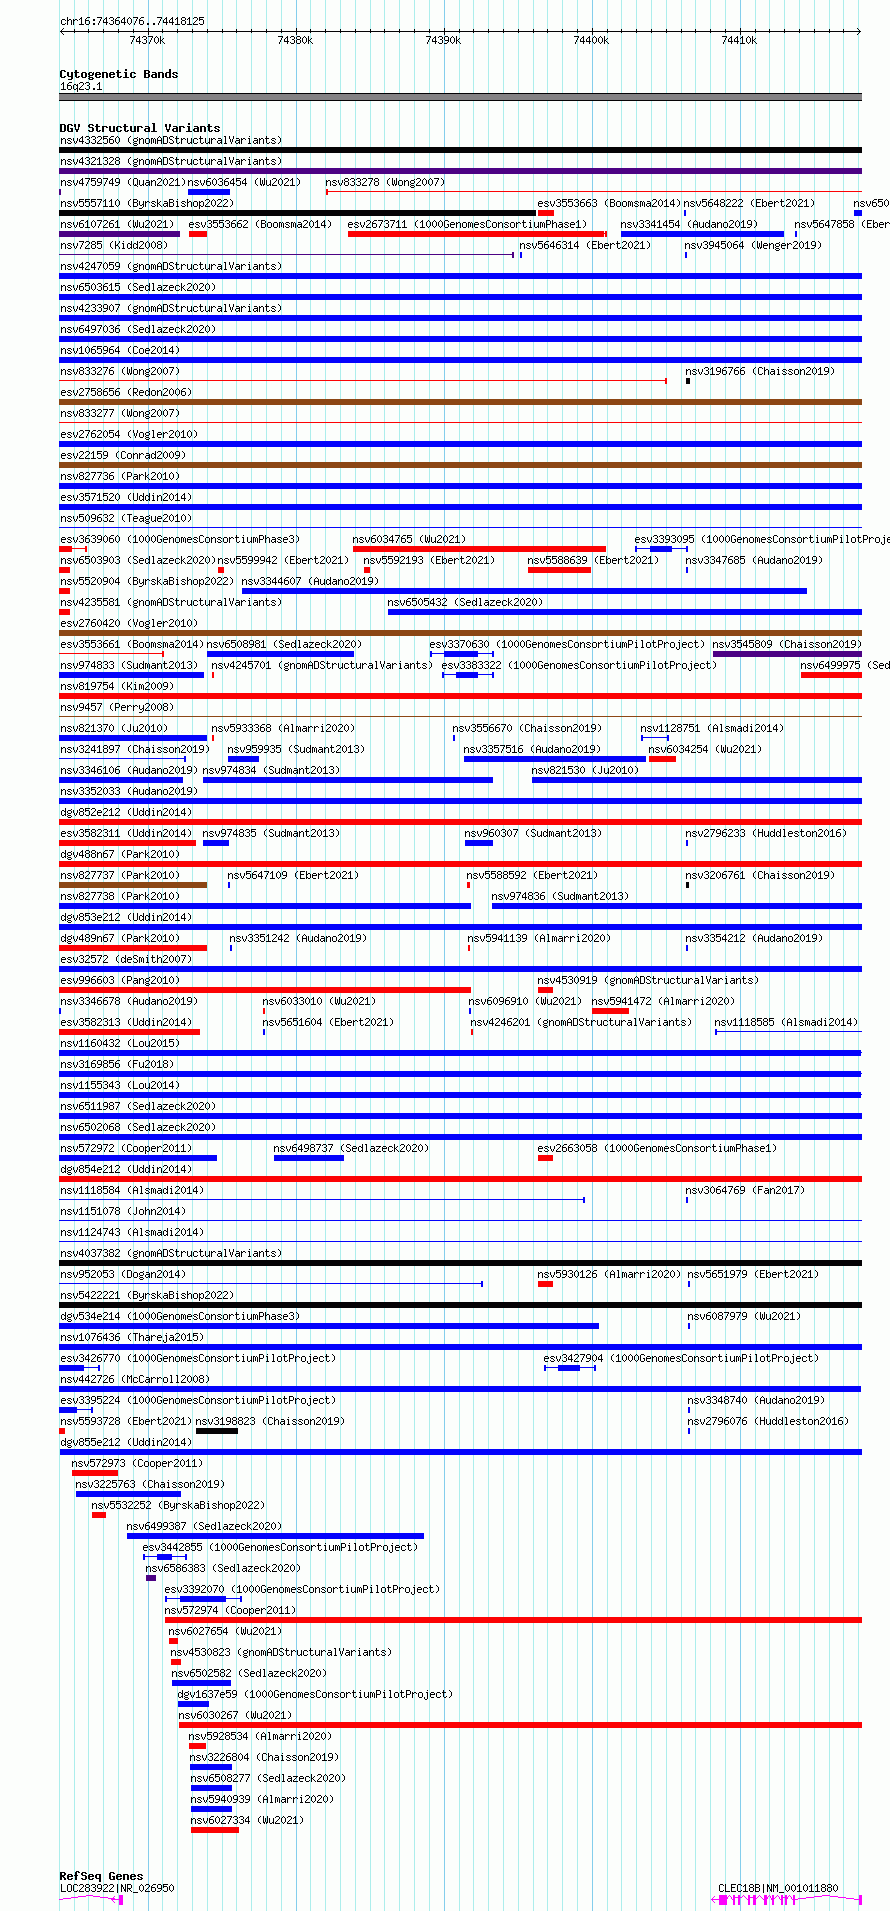The image size is (890, 1911).
Task: Click the nsv1160432 (Lou2015) label
Action: click(120, 1043)
